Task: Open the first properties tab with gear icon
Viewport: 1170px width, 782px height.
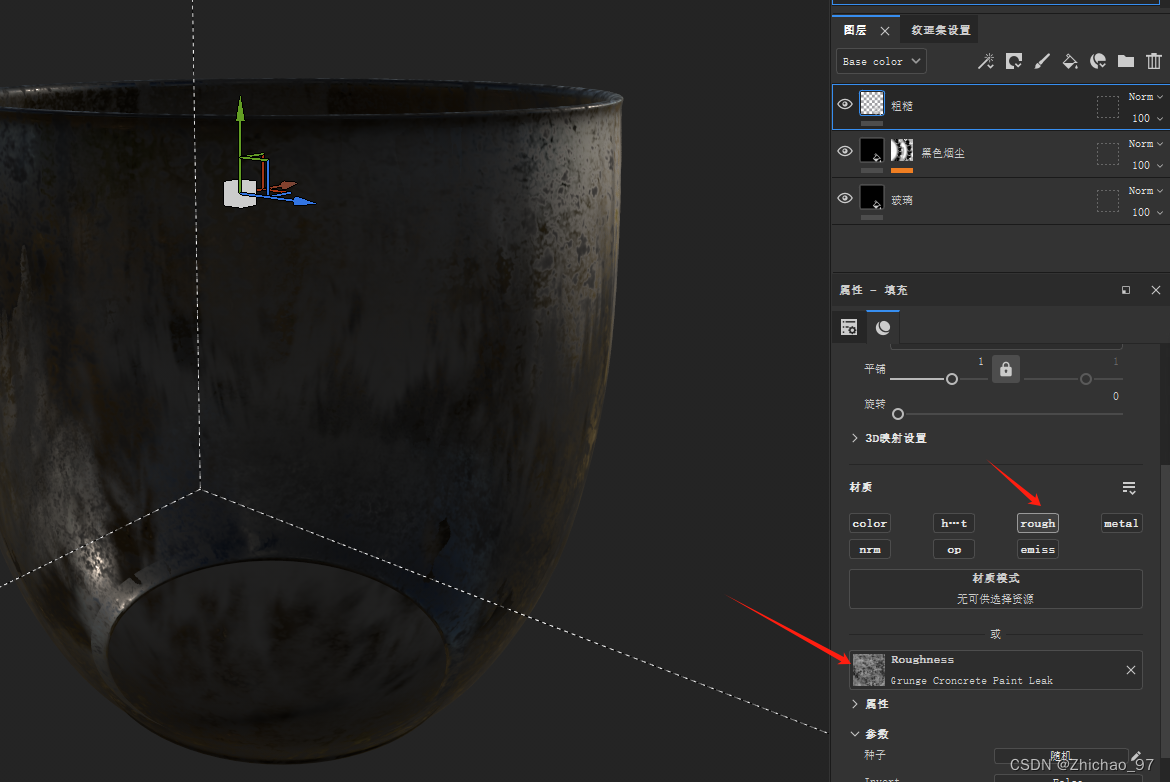Action: point(849,327)
